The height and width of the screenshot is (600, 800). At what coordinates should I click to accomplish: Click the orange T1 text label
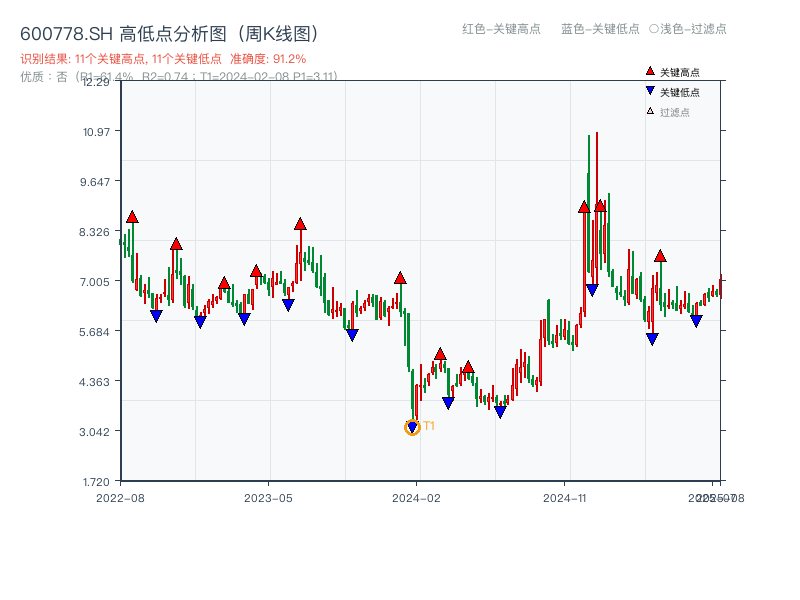coord(429,426)
